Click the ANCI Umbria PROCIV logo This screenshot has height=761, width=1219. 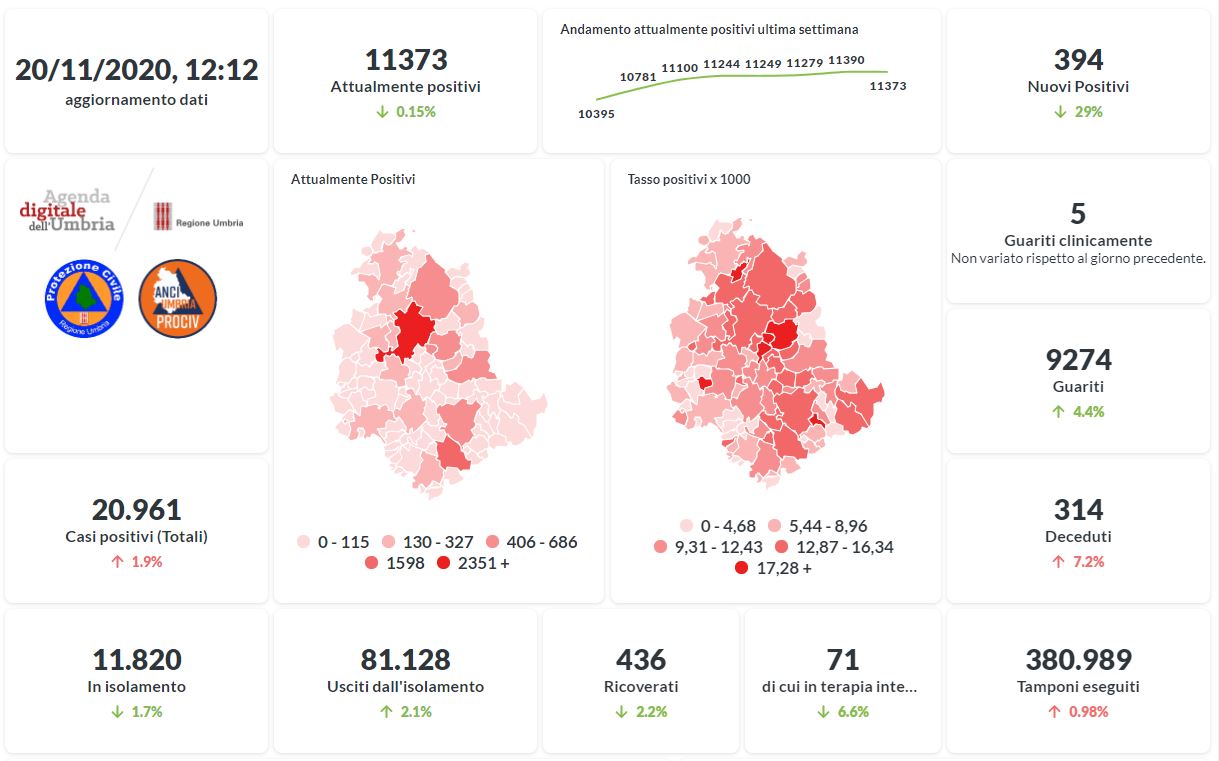(x=177, y=298)
